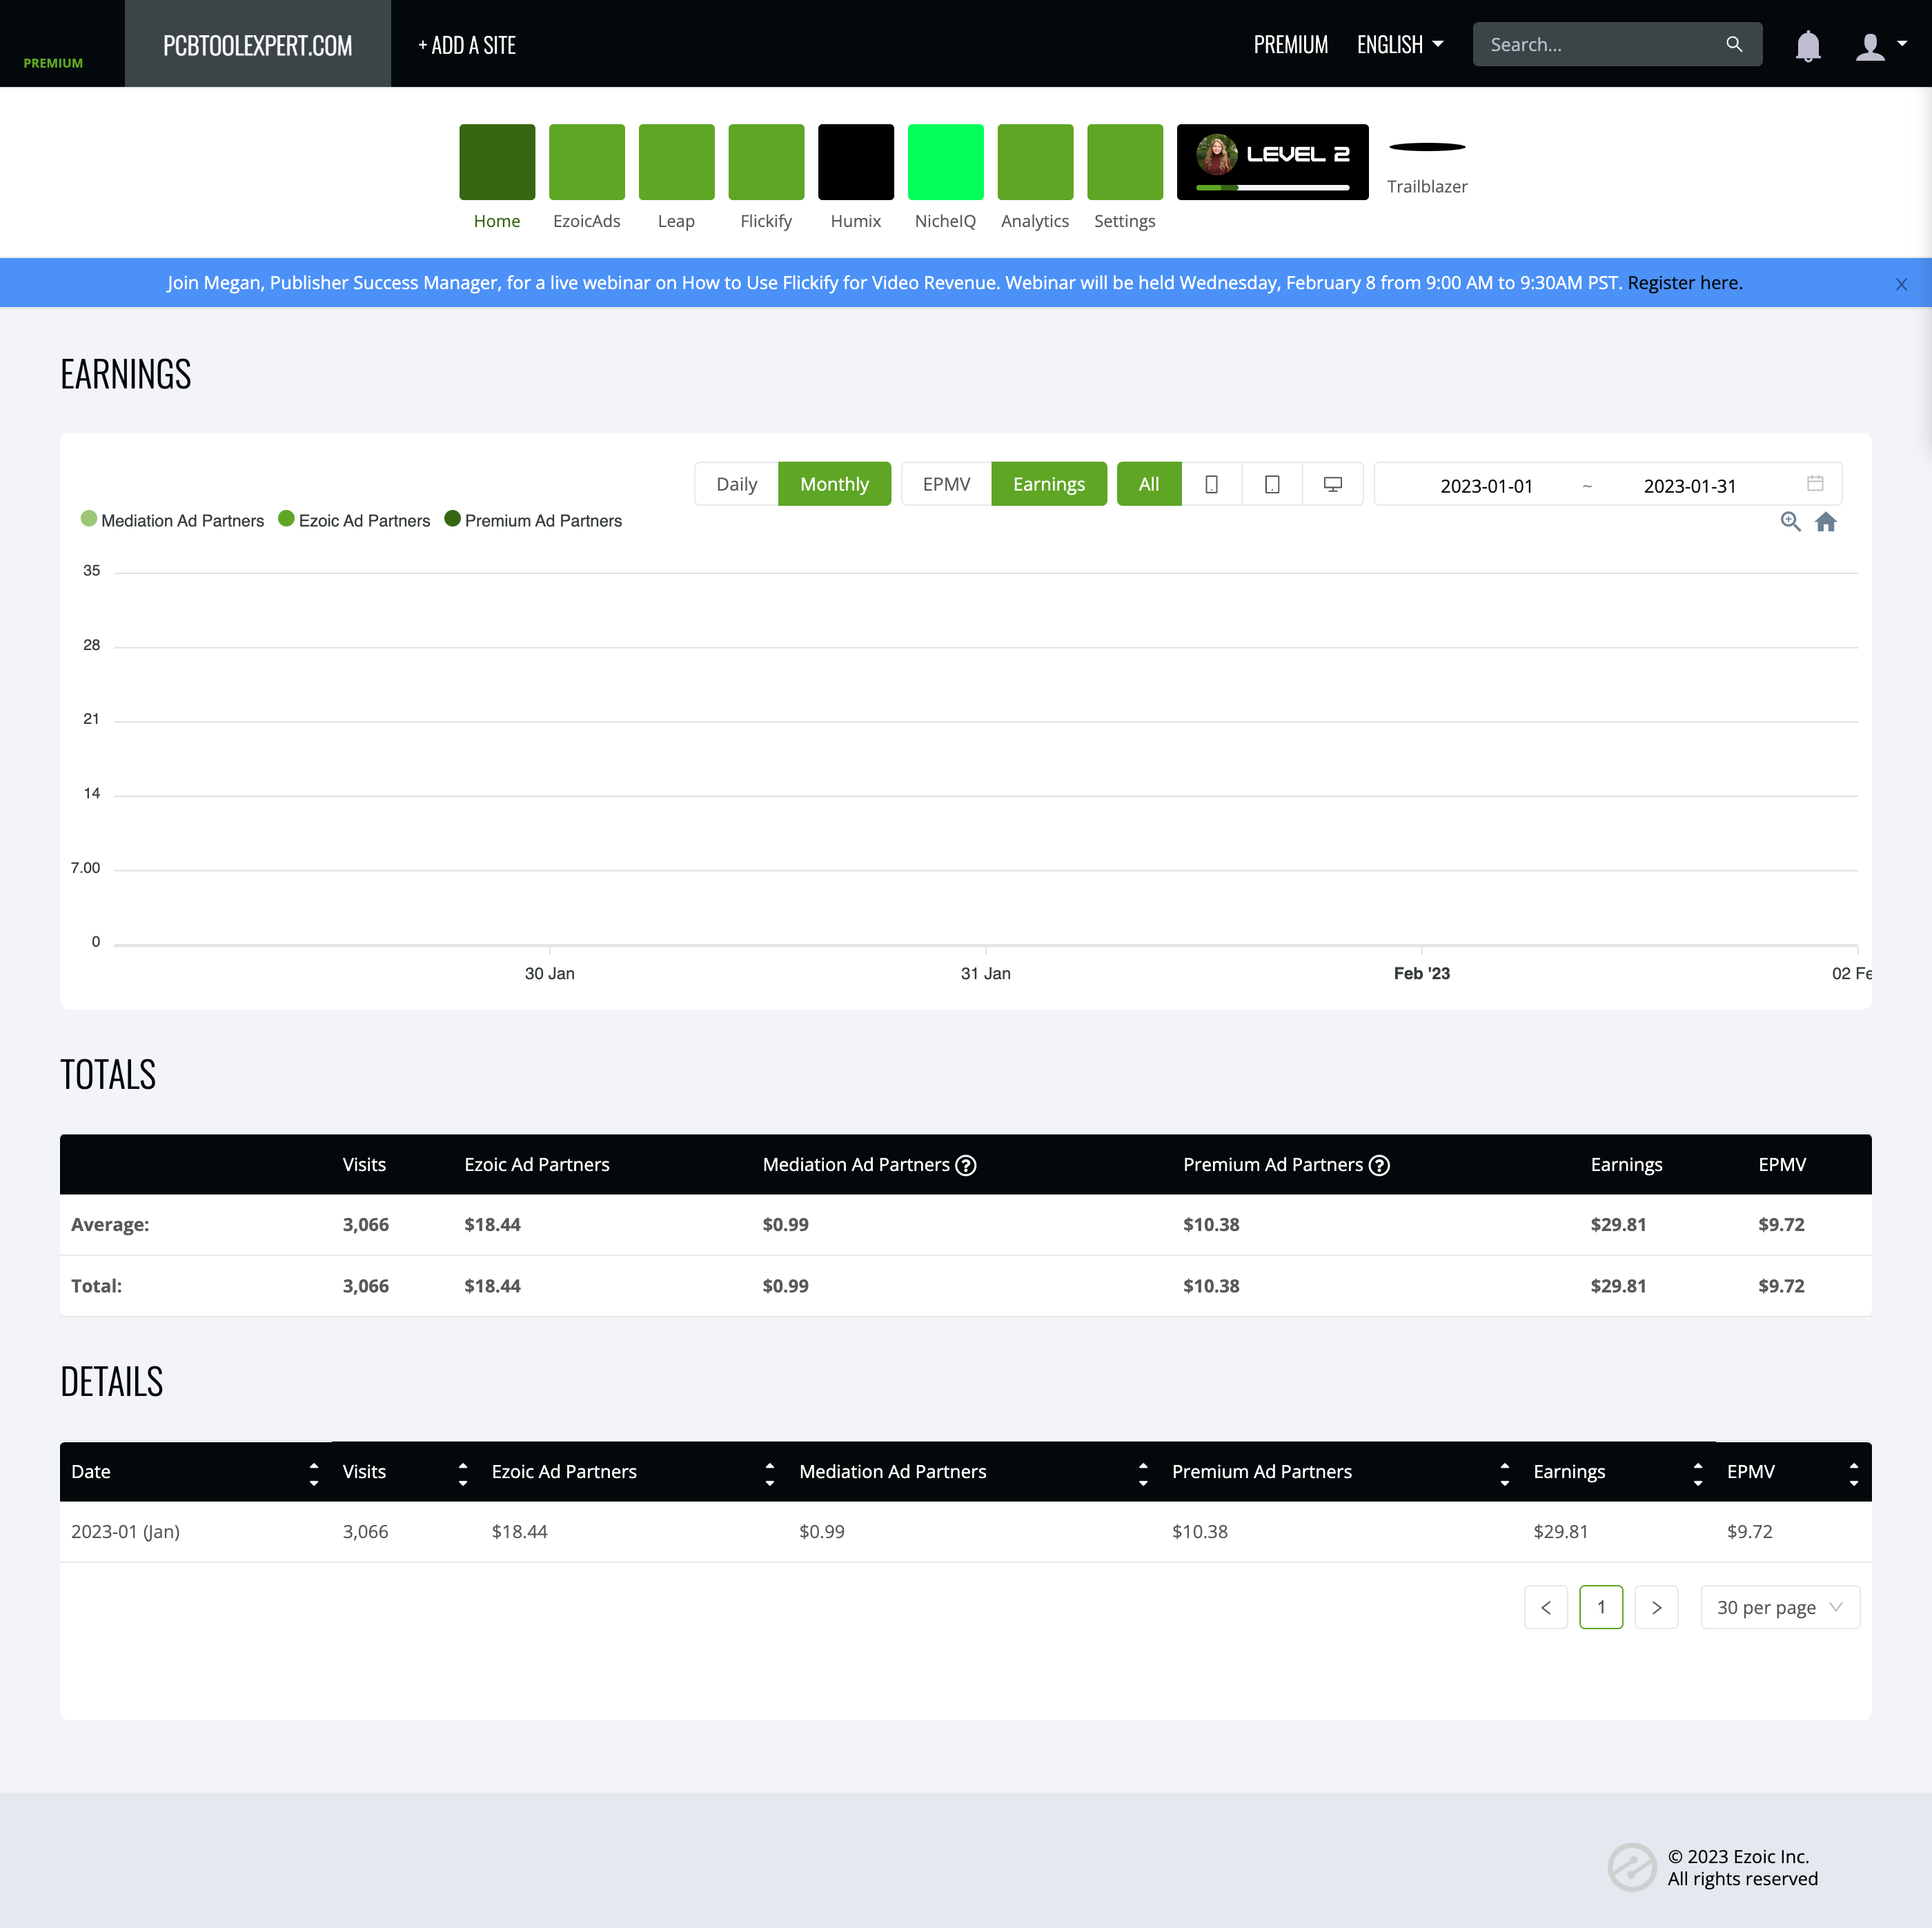1932x1928 pixels.
Task: Select All devices filter
Action: (1149, 484)
